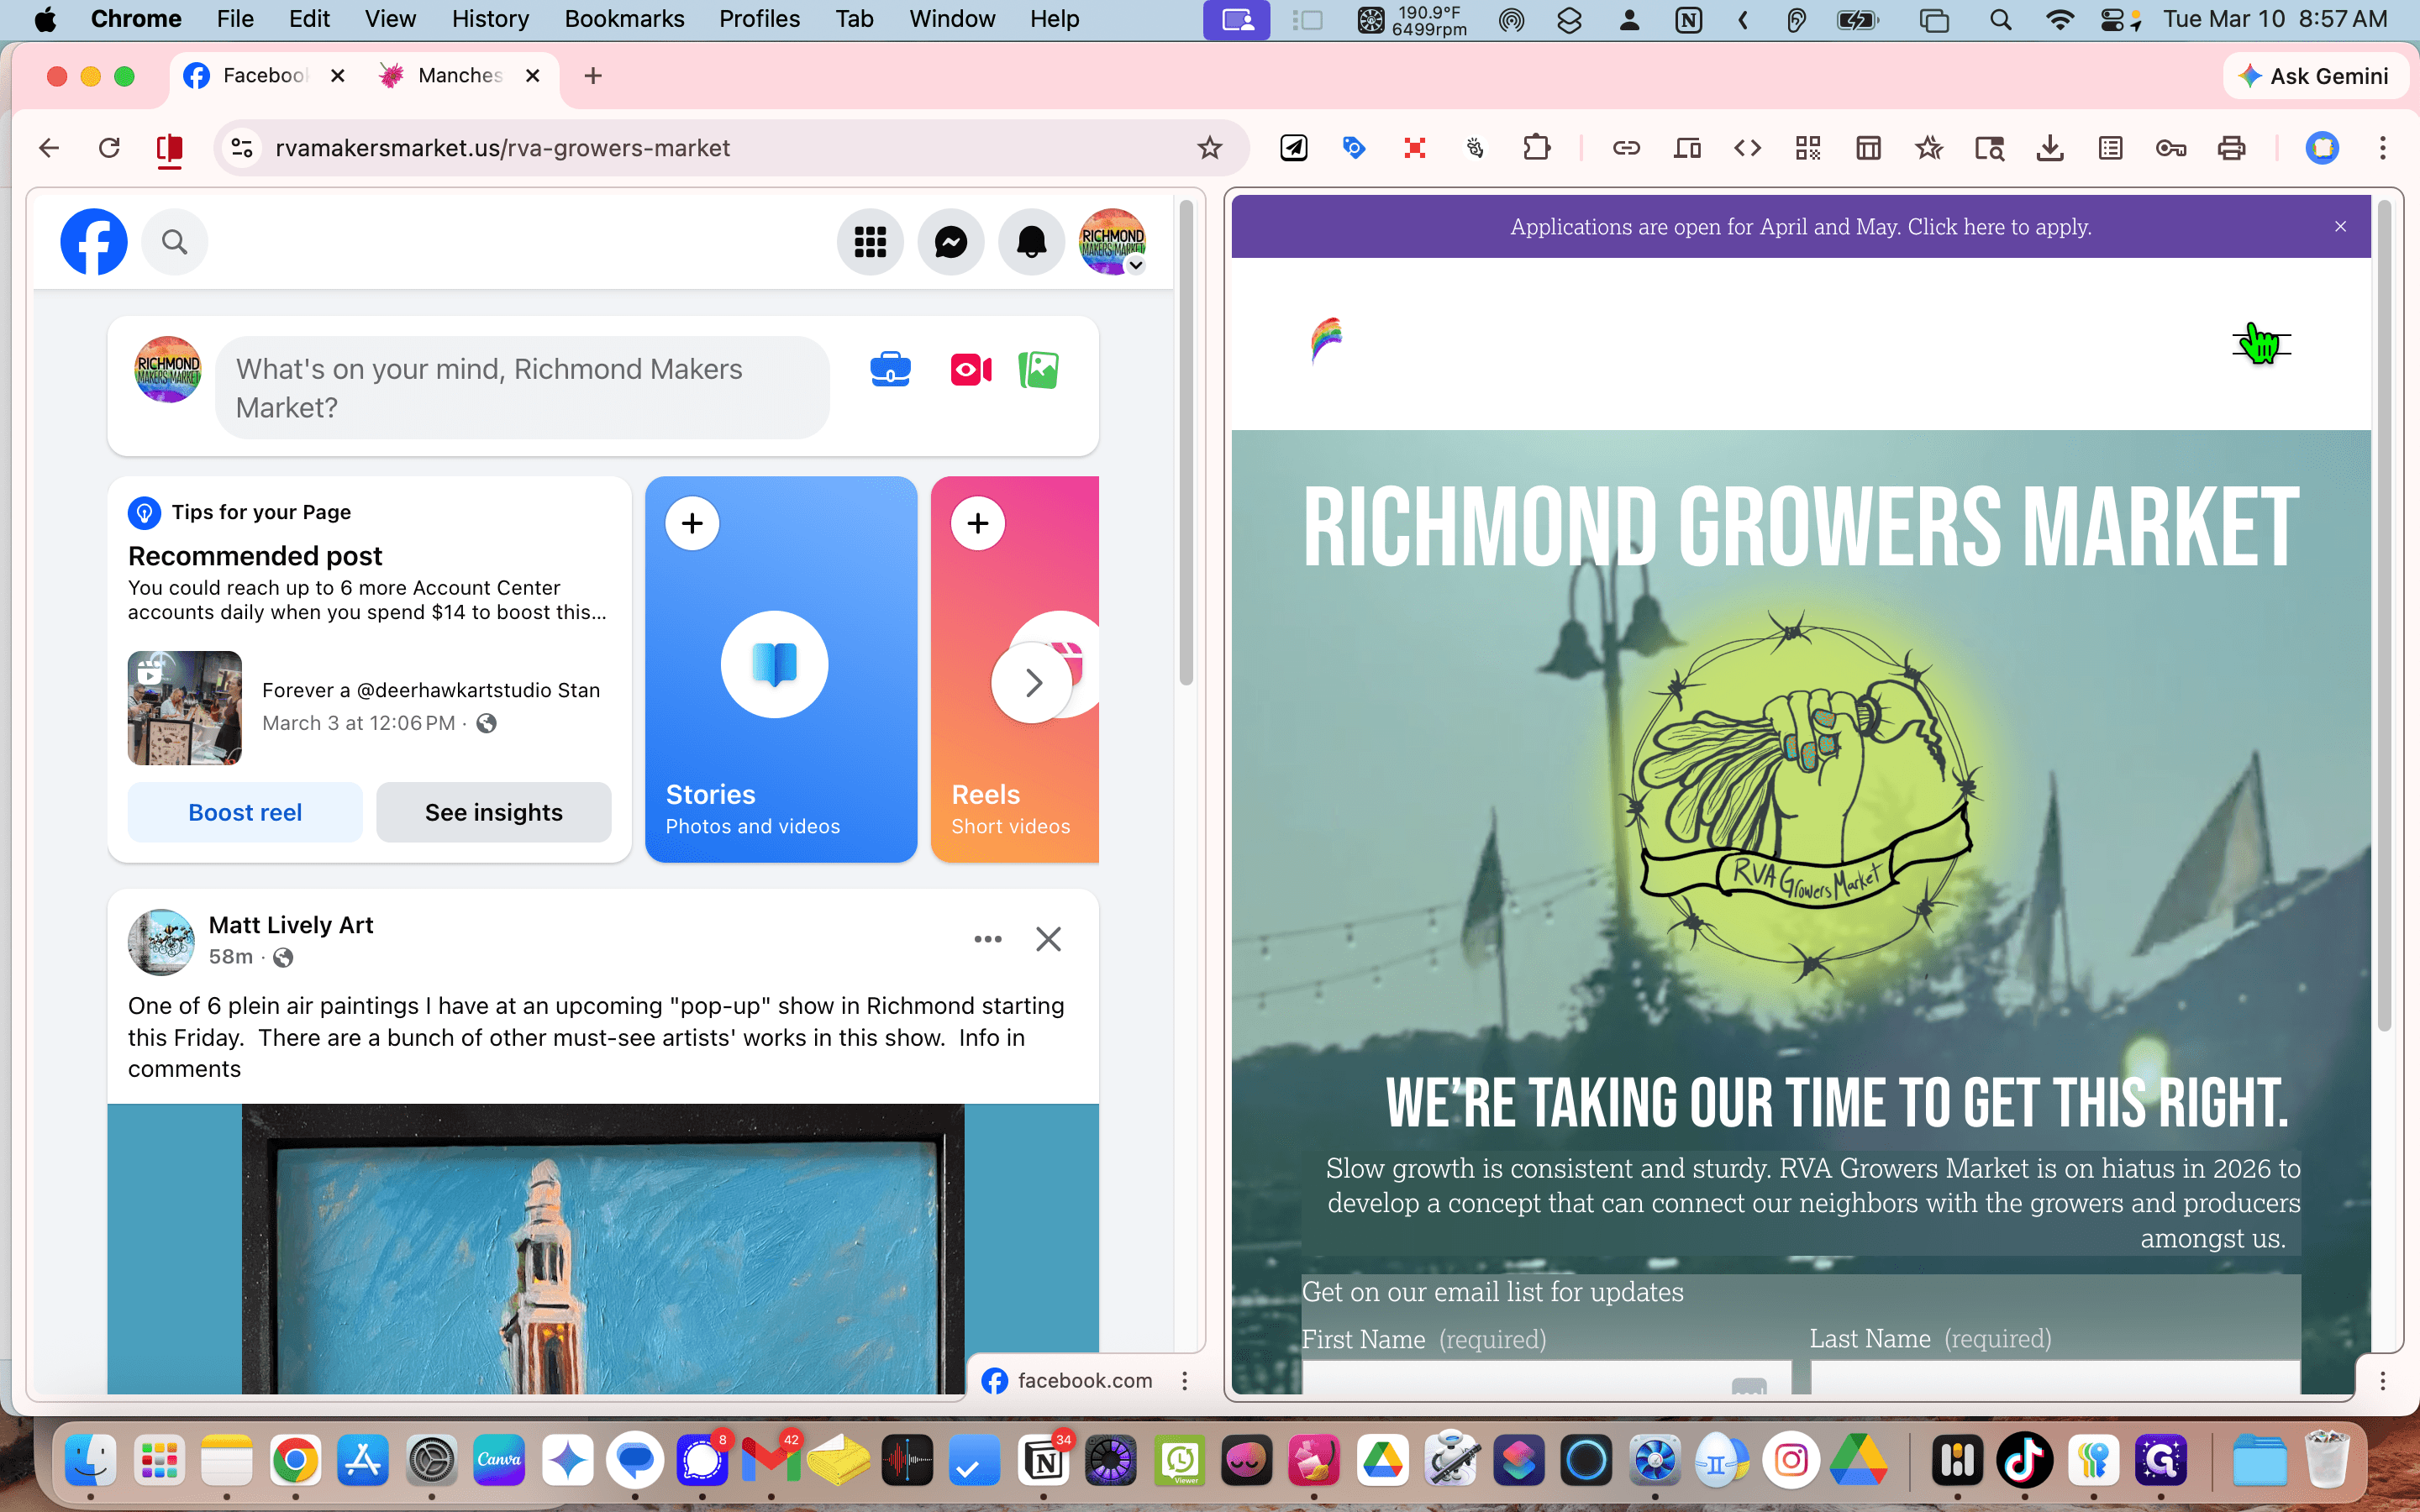Switch to the Manchester tab
This screenshot has height=1512, width=2420.
[459, 76]
